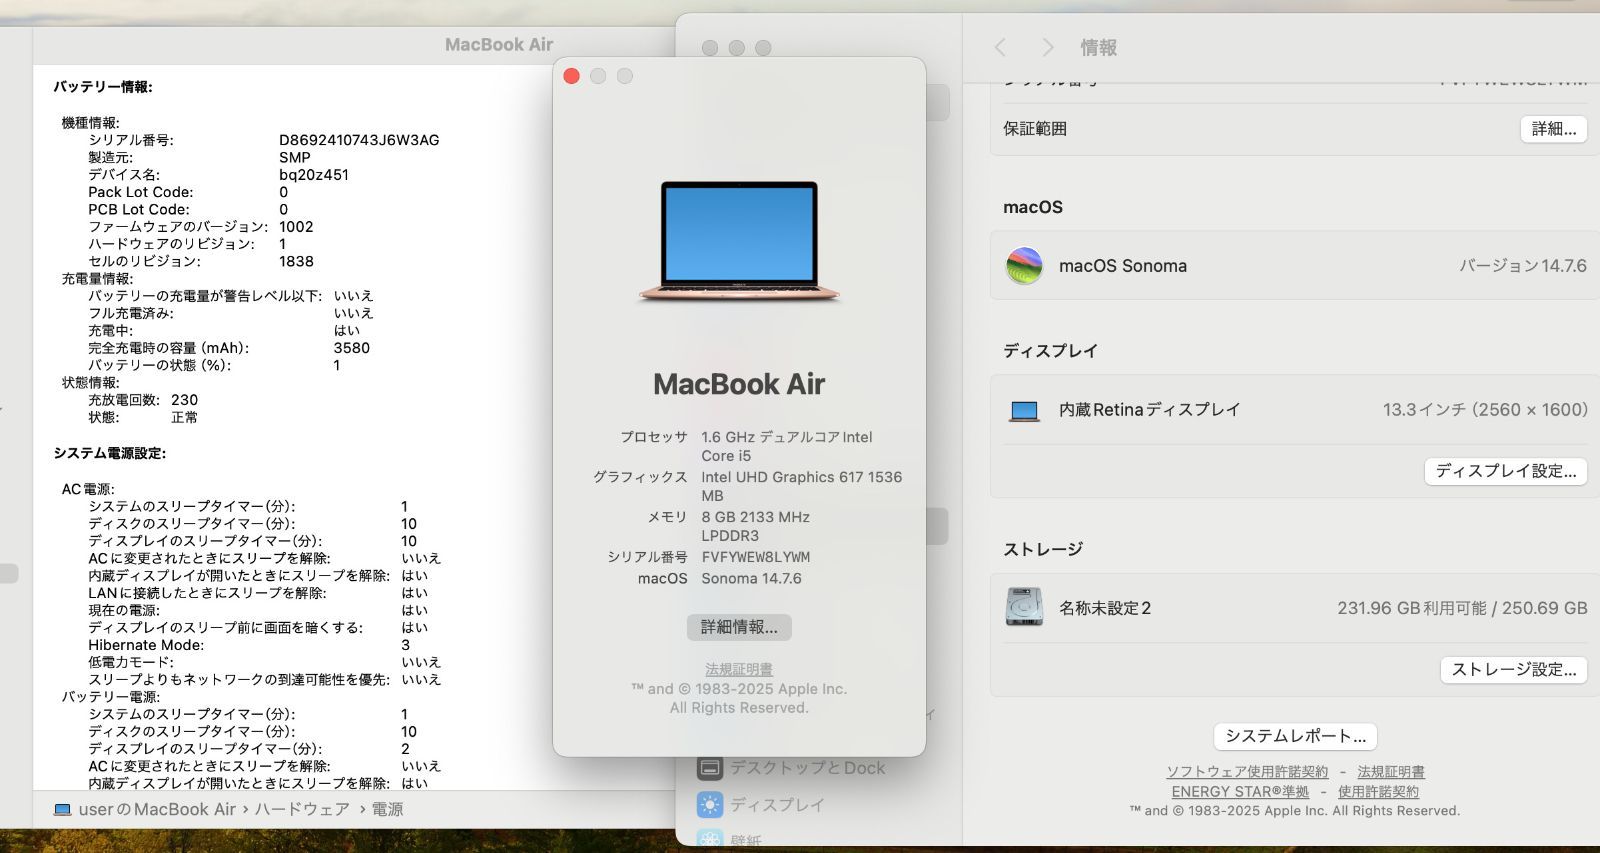Click the built-in Retina display icon
Viewport: 1600px width, 853px height.
(x=1024, y=410)
